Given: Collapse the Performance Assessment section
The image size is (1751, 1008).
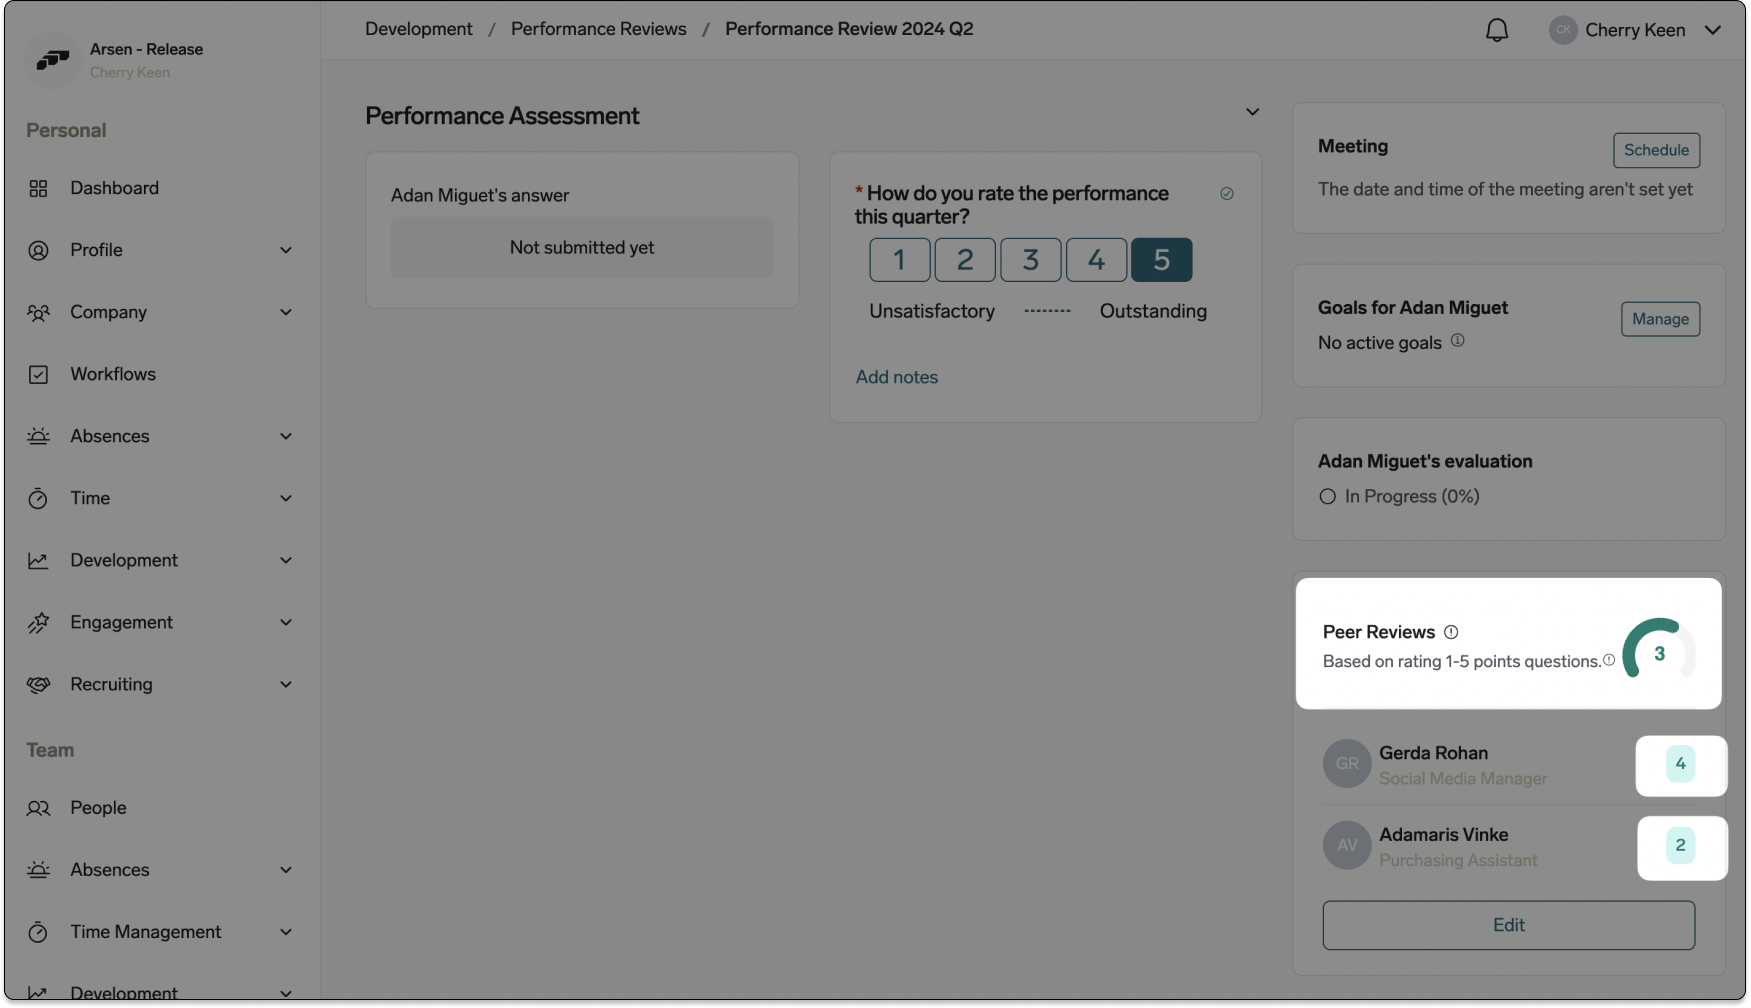Looking at the screenshot, I should click(x=1252, y=112).
